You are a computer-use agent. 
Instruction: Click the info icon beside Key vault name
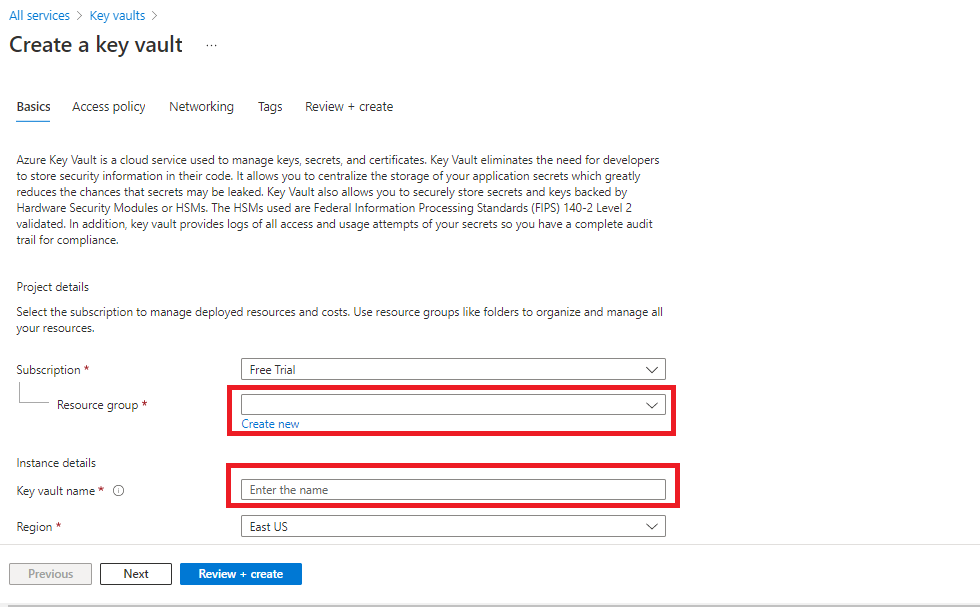click(118, 490)
